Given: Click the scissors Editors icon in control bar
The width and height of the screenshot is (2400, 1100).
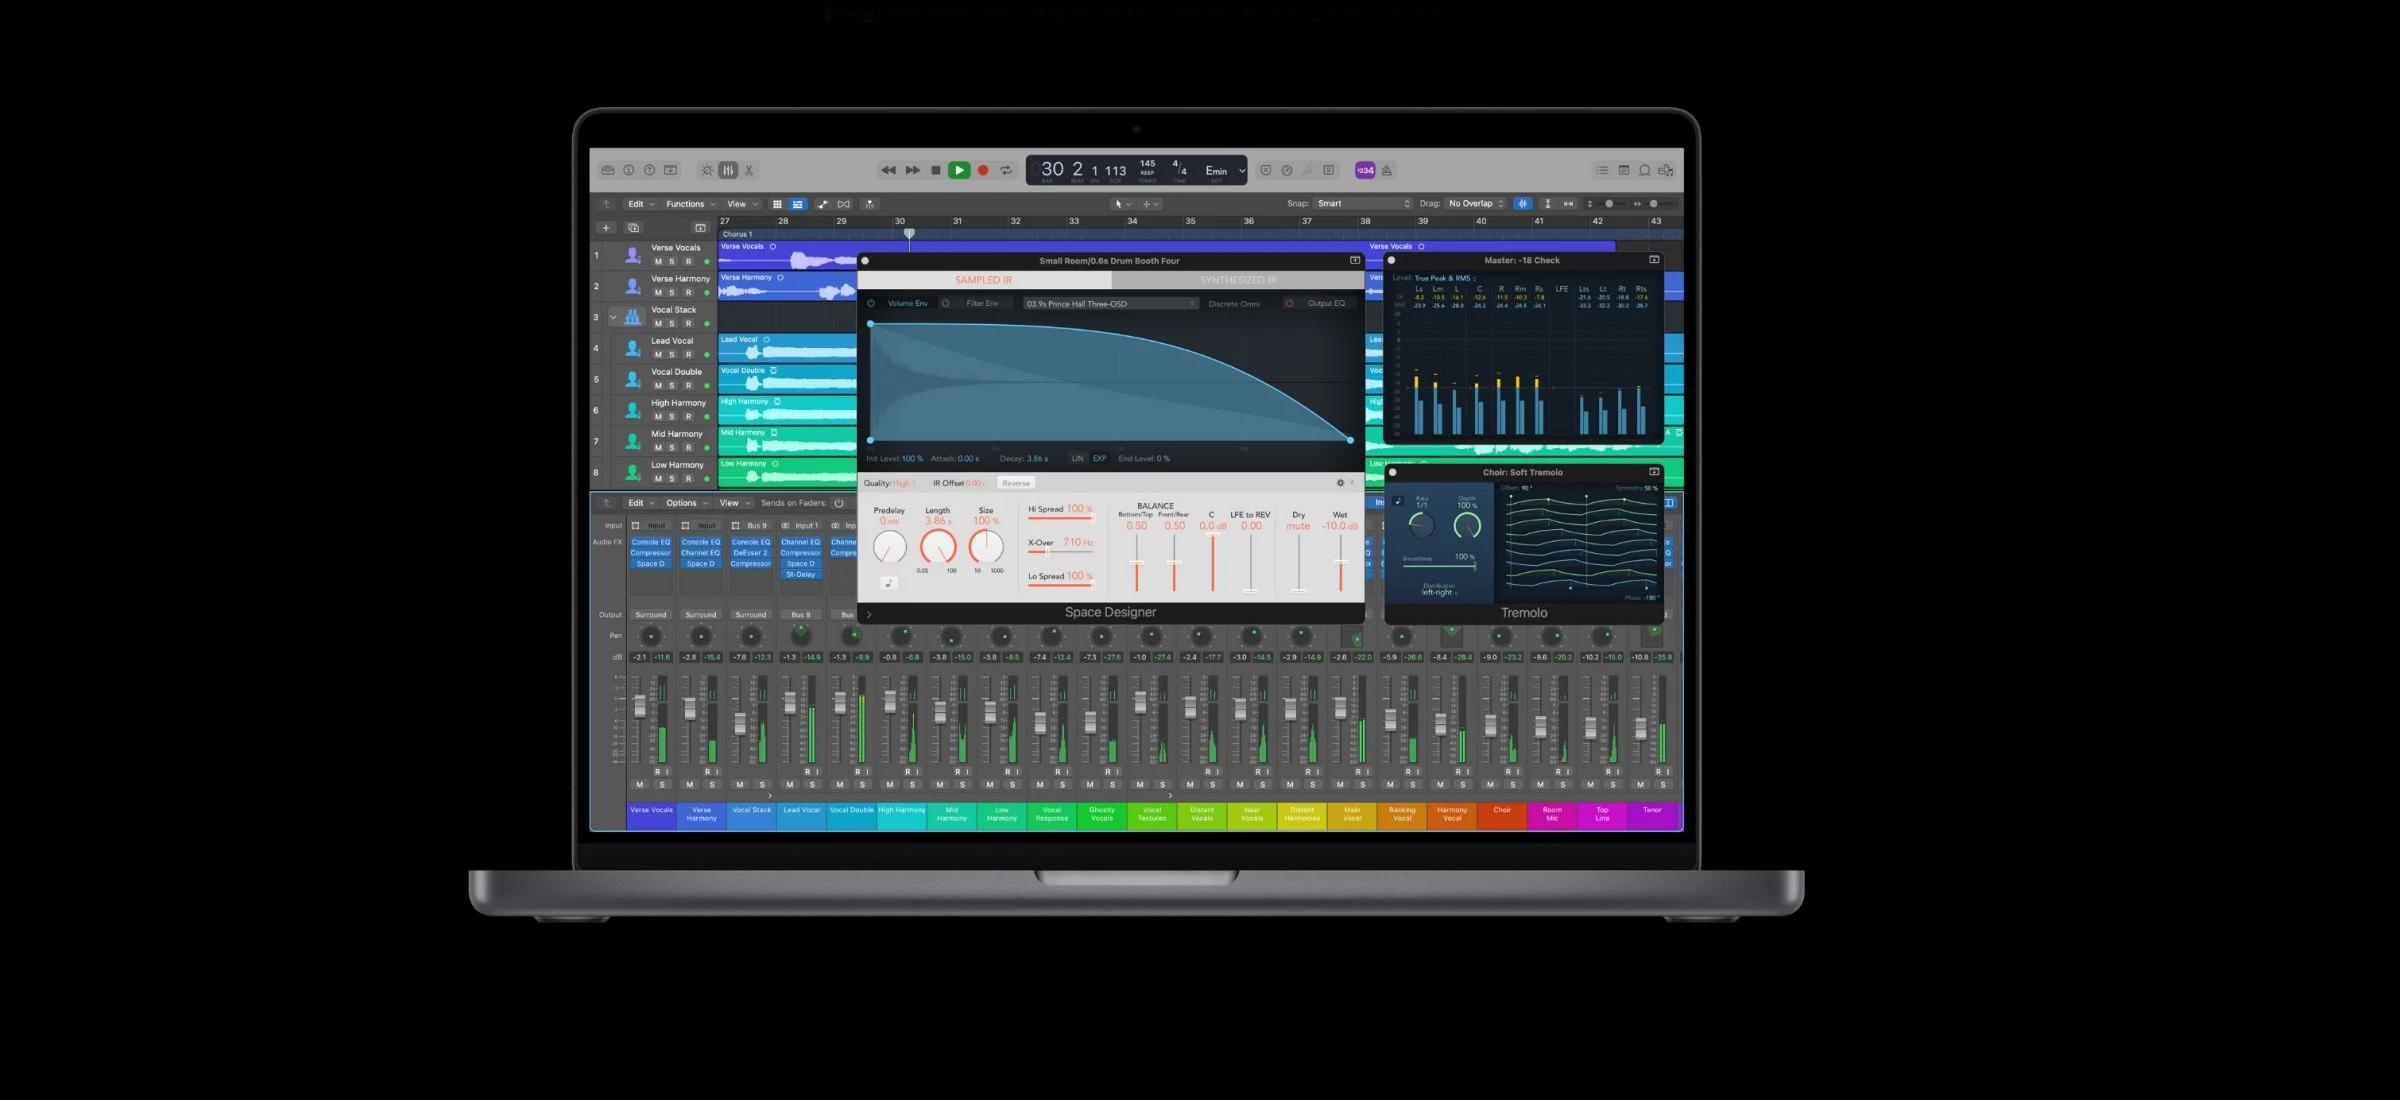Looking at the screenshot, I should [749, 170].
